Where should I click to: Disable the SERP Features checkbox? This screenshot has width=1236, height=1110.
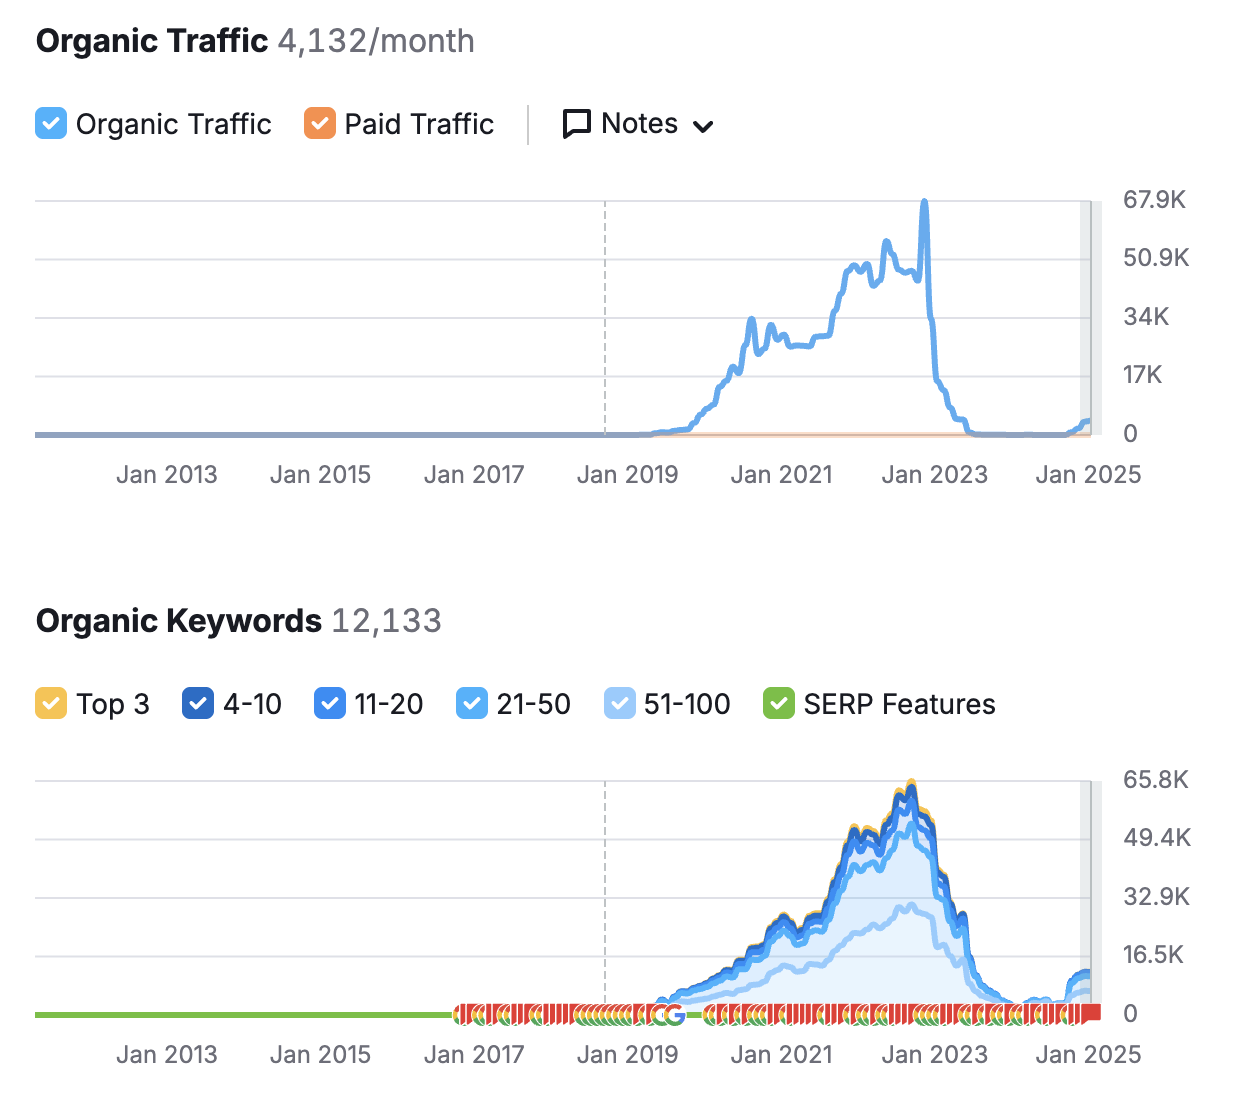click(x=779, y=704)
